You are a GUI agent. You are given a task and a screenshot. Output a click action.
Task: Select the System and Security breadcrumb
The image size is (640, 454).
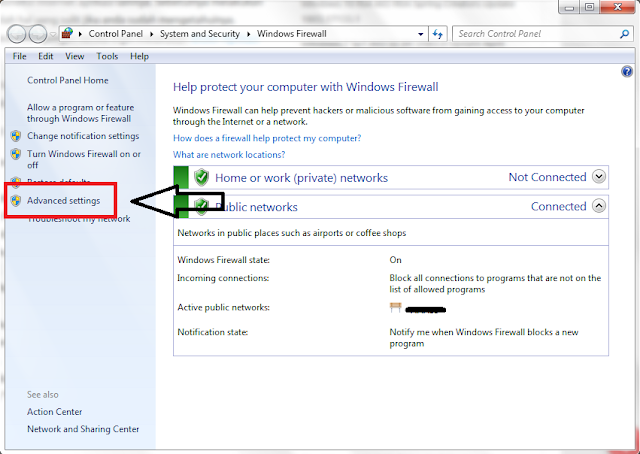[x=200, y=34]
